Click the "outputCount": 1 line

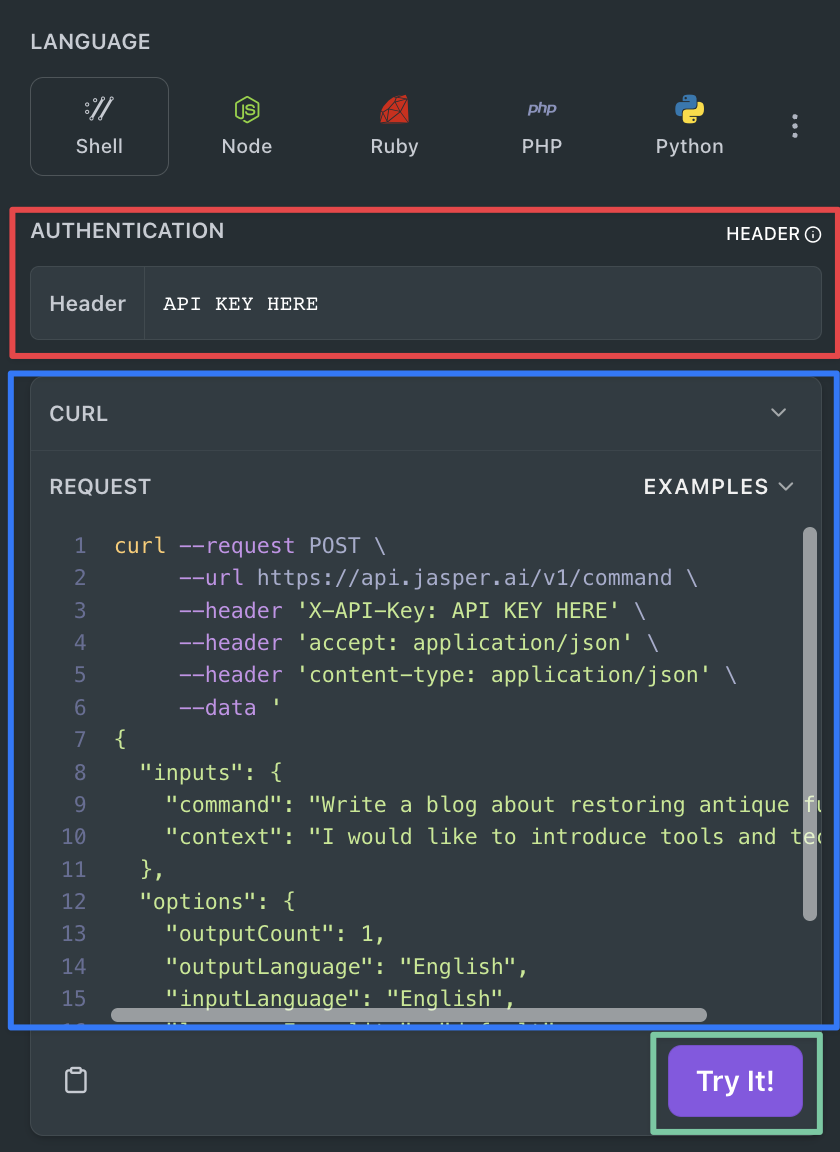(x=276, y=934)
